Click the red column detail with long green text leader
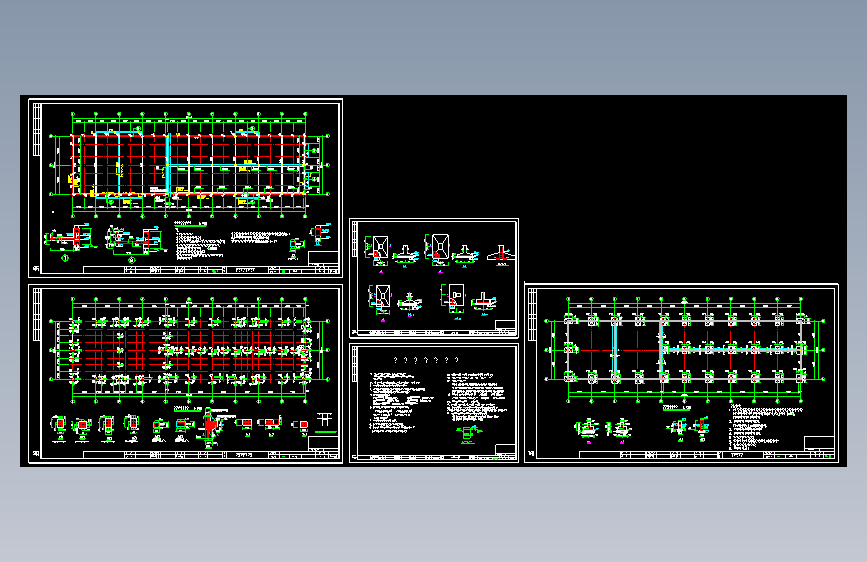Image resolution: width=867 pixels, height=562 pixels. coord(215,426)
